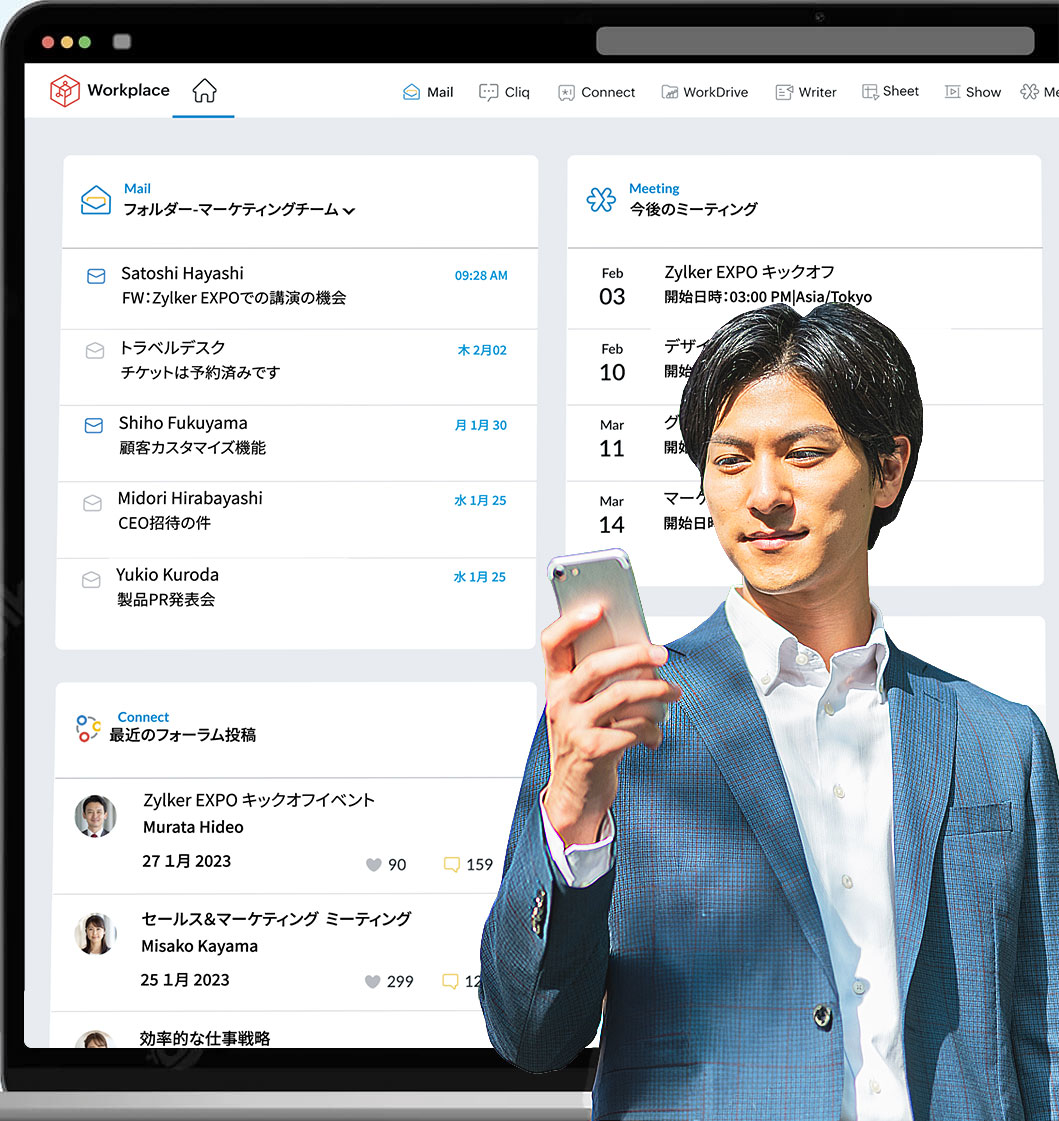Image resolution: width=1059 pixels, height=1121 pixels.
Task: Open 効率的な仕事戦略 forum post
Action: point(205,1038)
